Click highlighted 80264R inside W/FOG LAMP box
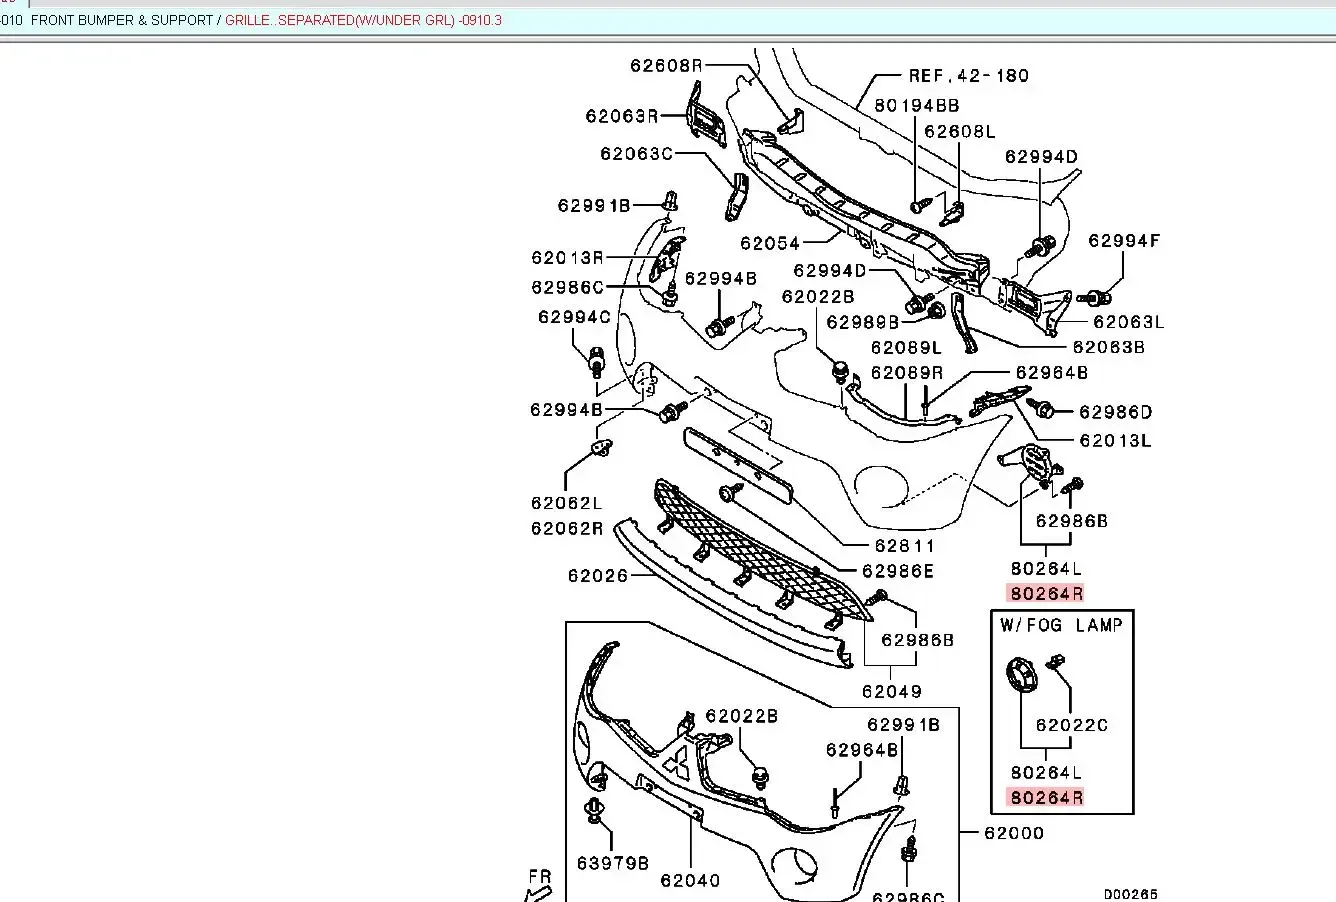Viewport: 1336px width, 902px height. point(1046,798)
